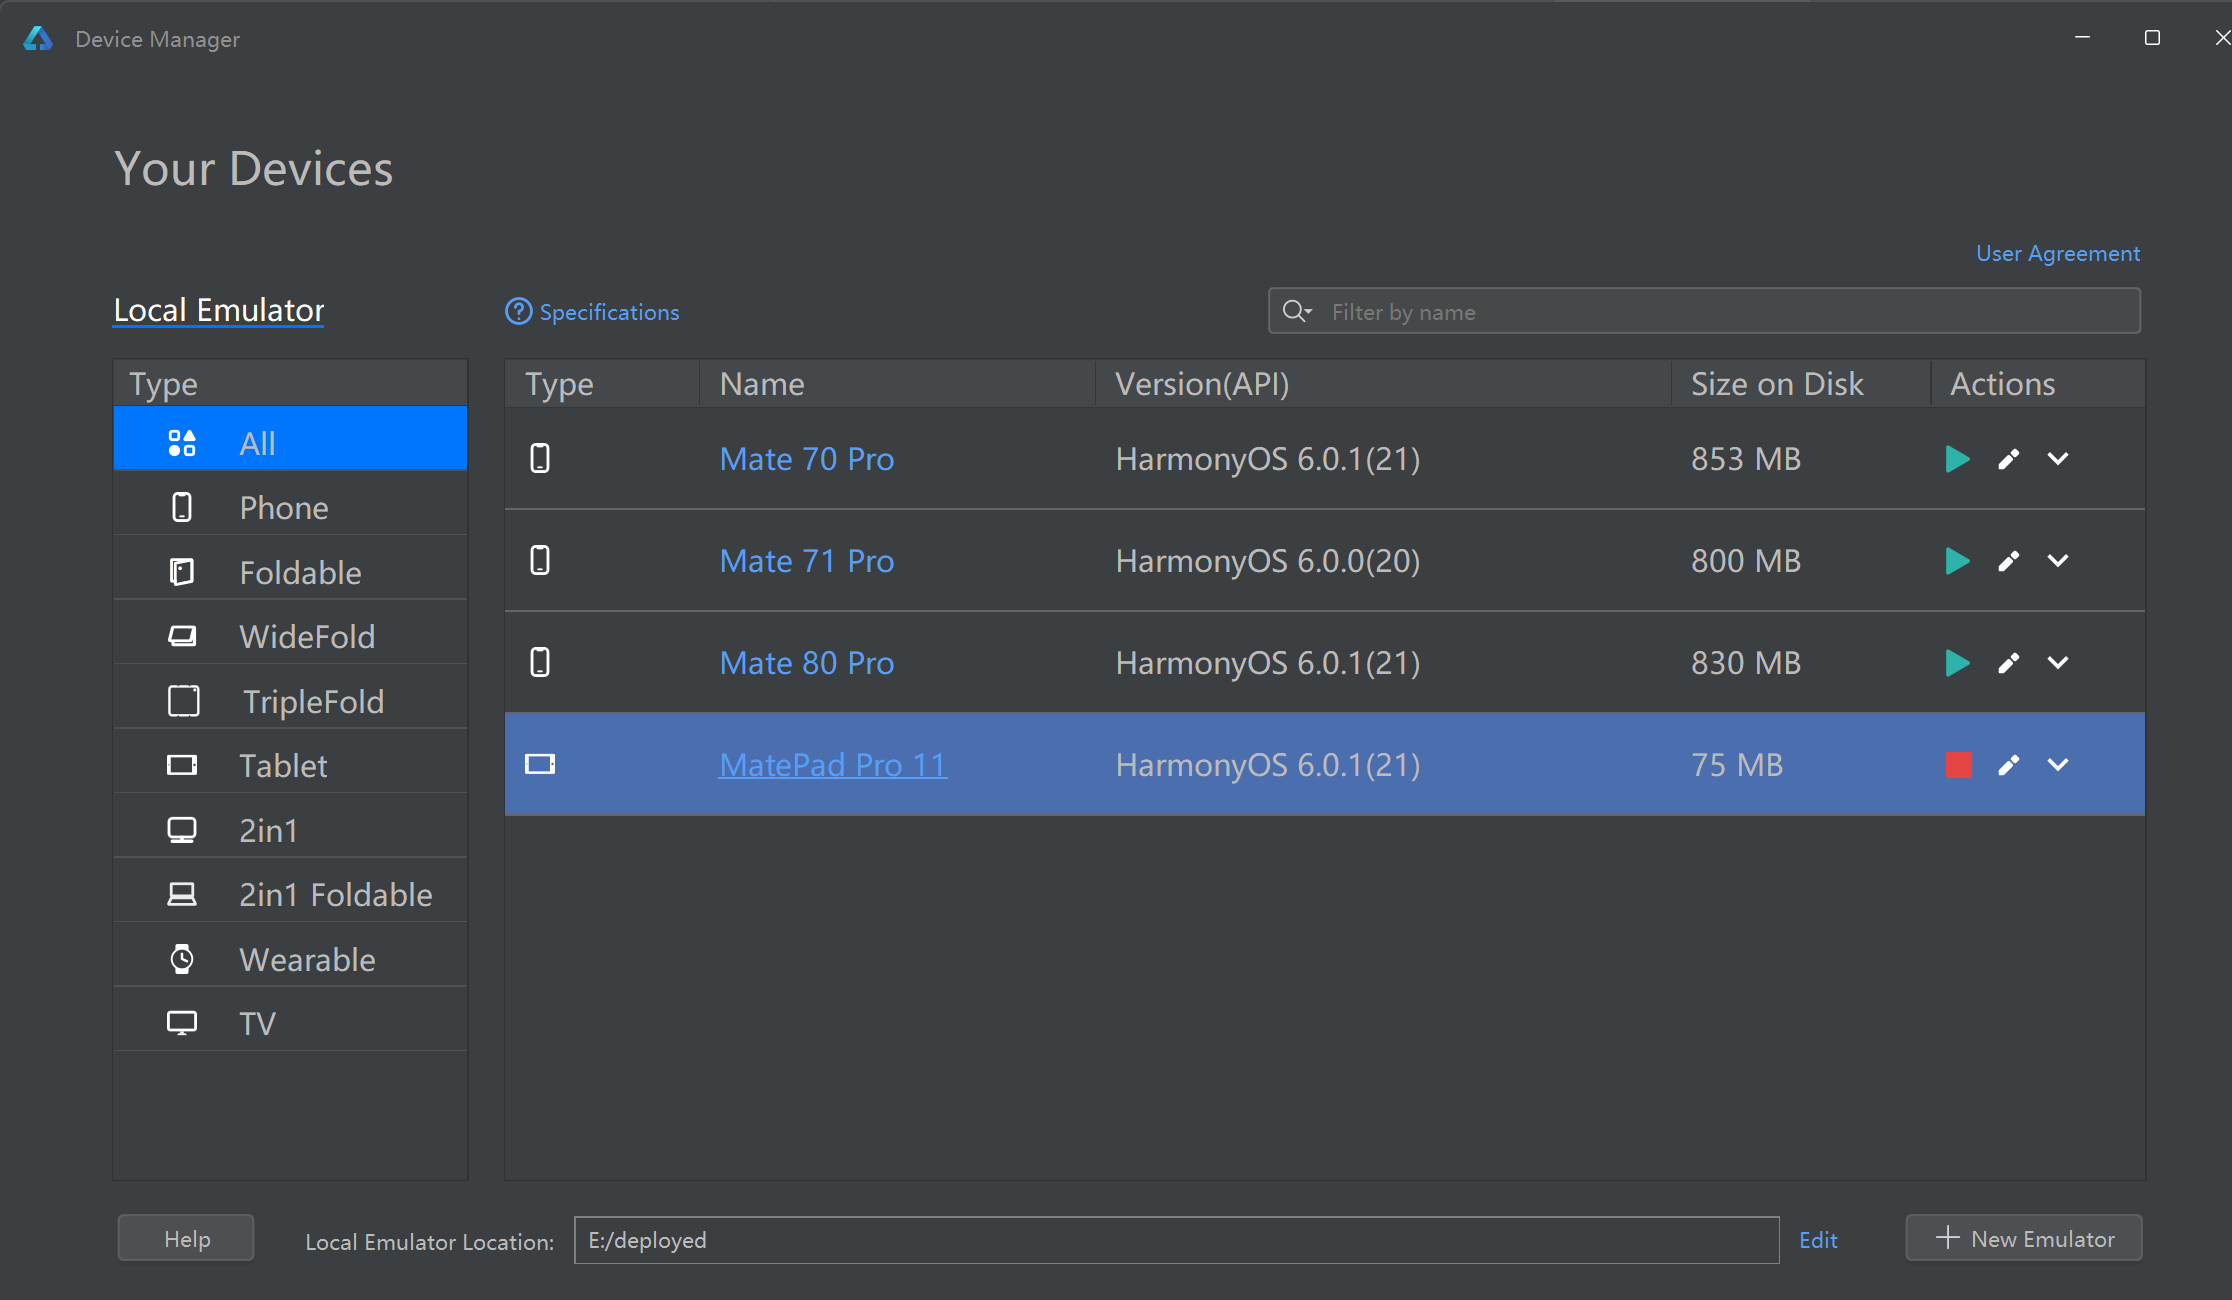
Task: Click Edit next to emulator location
Action: click(x=1818, y=1240)
